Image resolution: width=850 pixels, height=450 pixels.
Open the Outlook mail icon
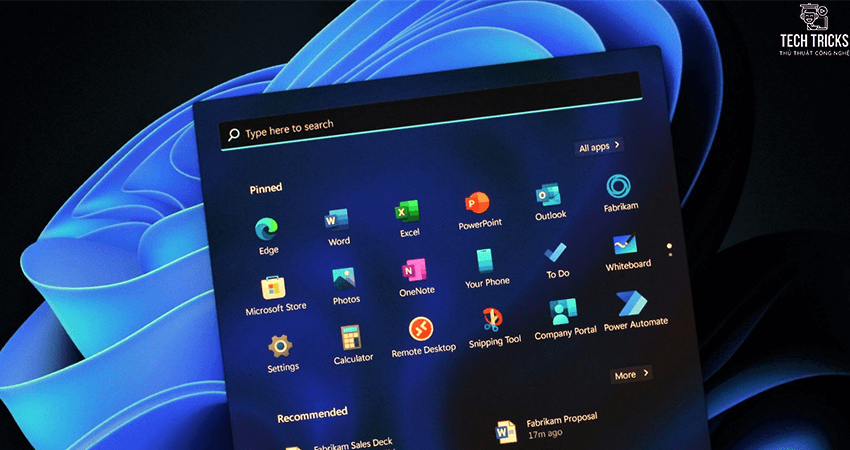point(548,195)
